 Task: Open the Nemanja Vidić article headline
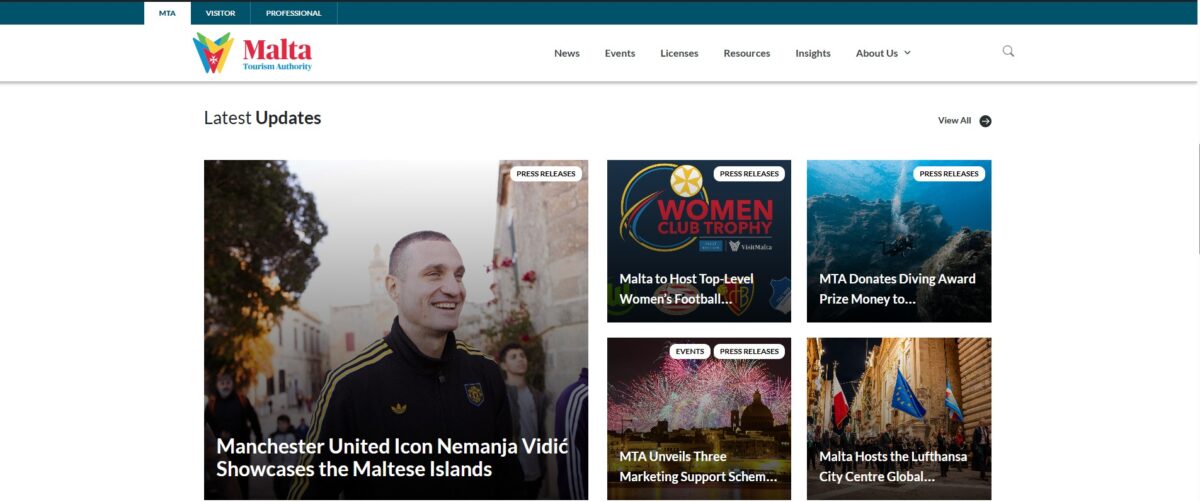[x=392, y=457]
